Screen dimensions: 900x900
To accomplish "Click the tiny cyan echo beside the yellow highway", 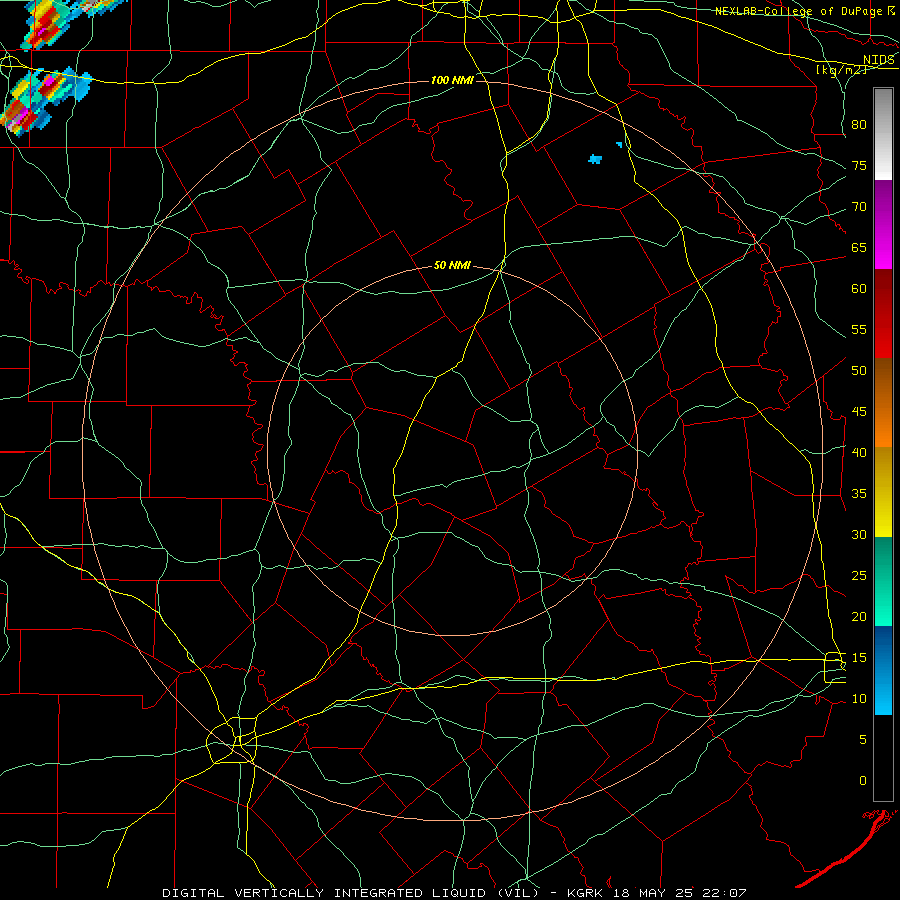I will tap(619, 145).
